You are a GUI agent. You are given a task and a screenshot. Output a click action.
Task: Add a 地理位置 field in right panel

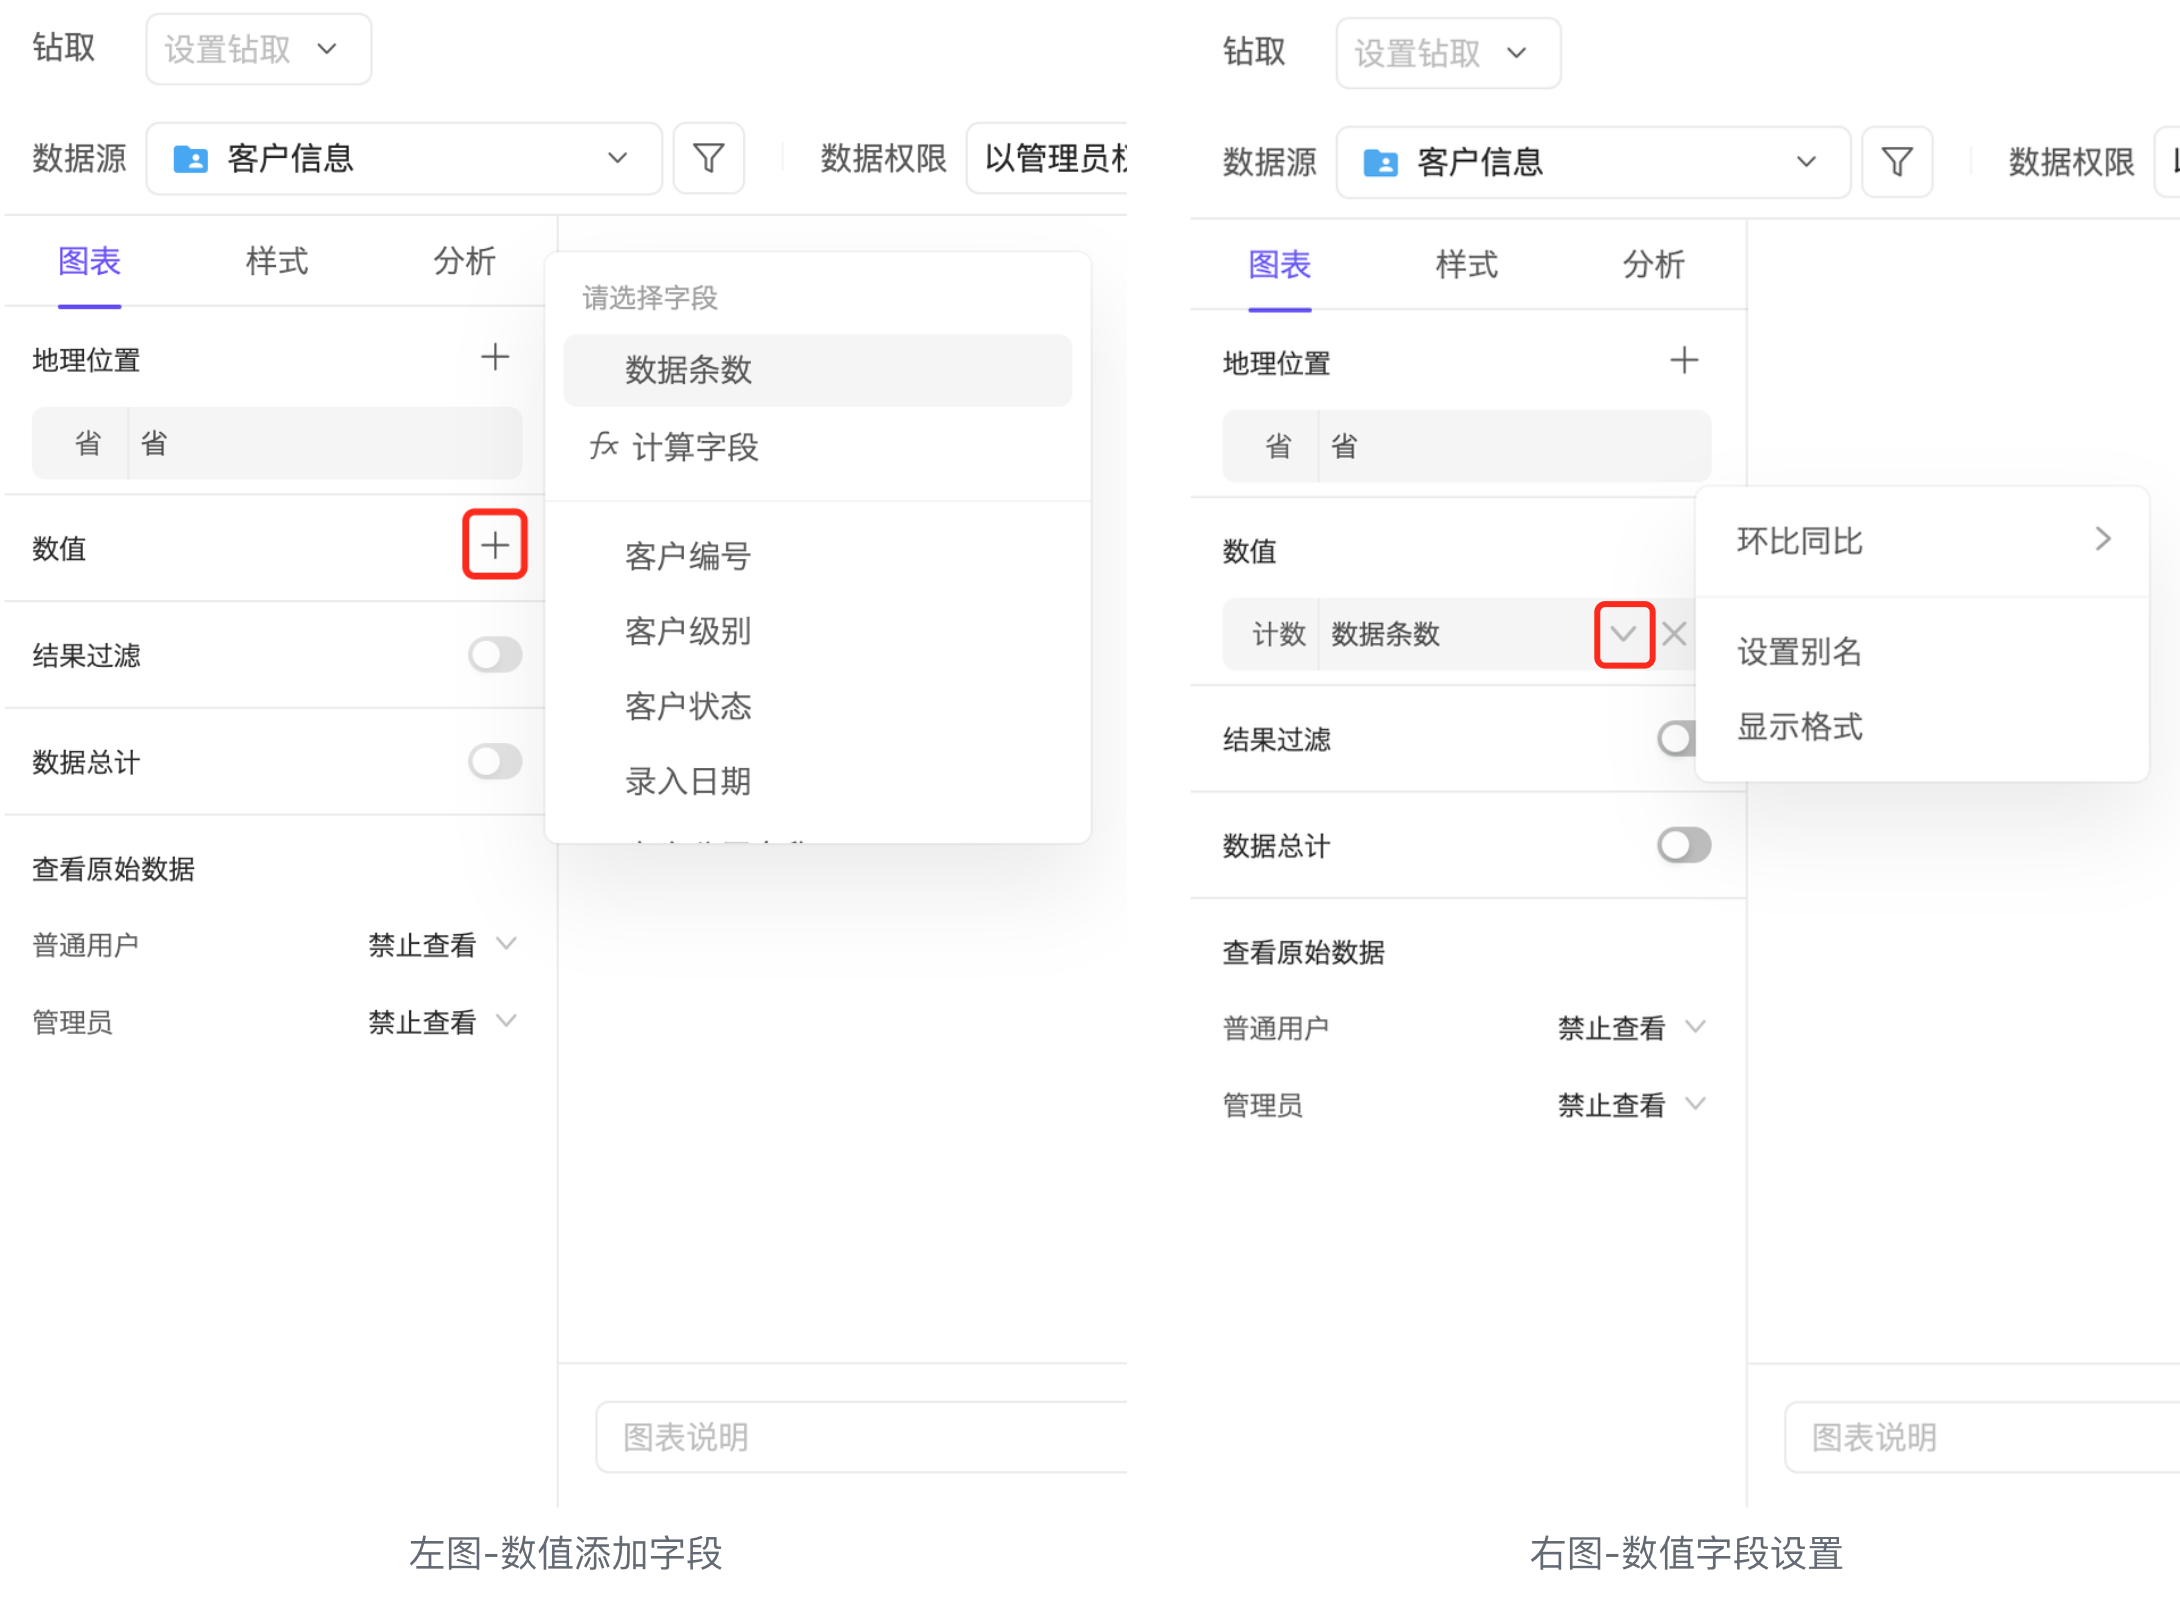pyautogui.click(x=1684, y=360)
